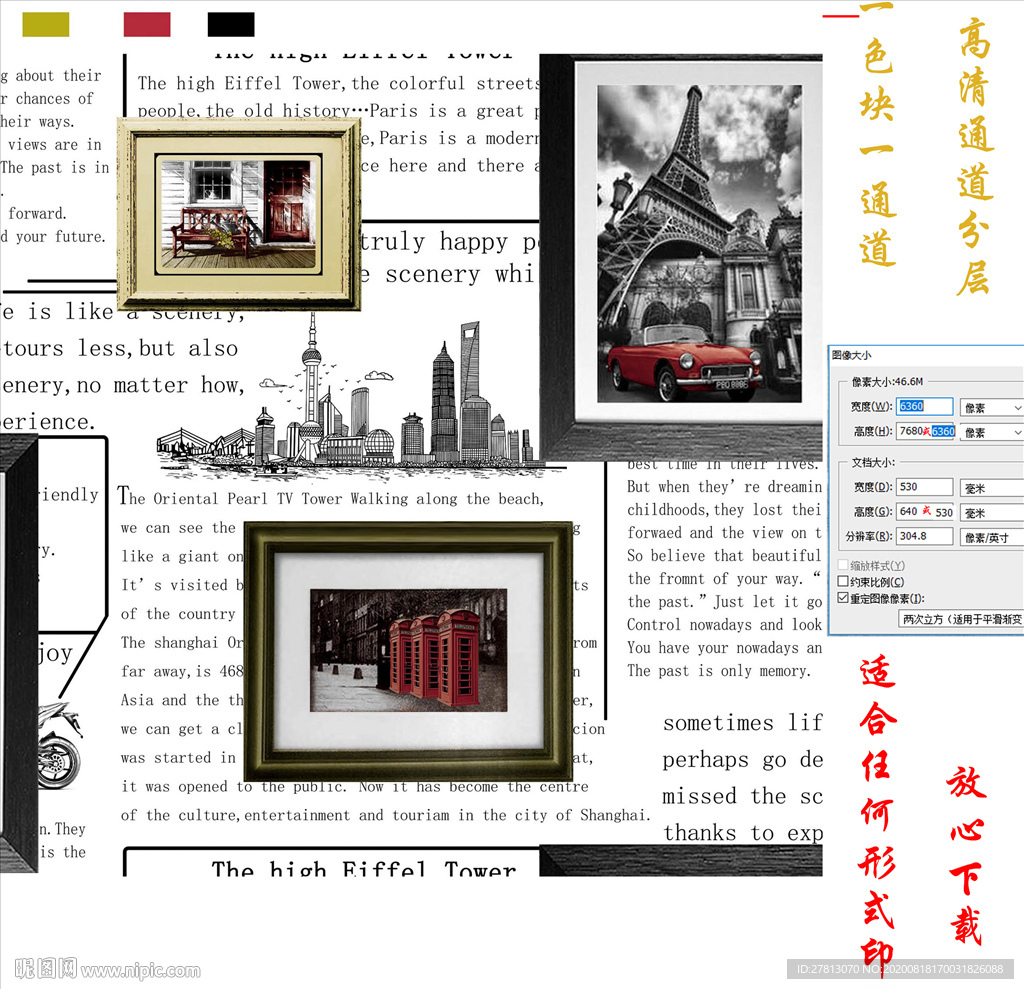Click "The past is only memory." line
The height and width of the screenshot is (989, 1024).
(x=719, y=671)
